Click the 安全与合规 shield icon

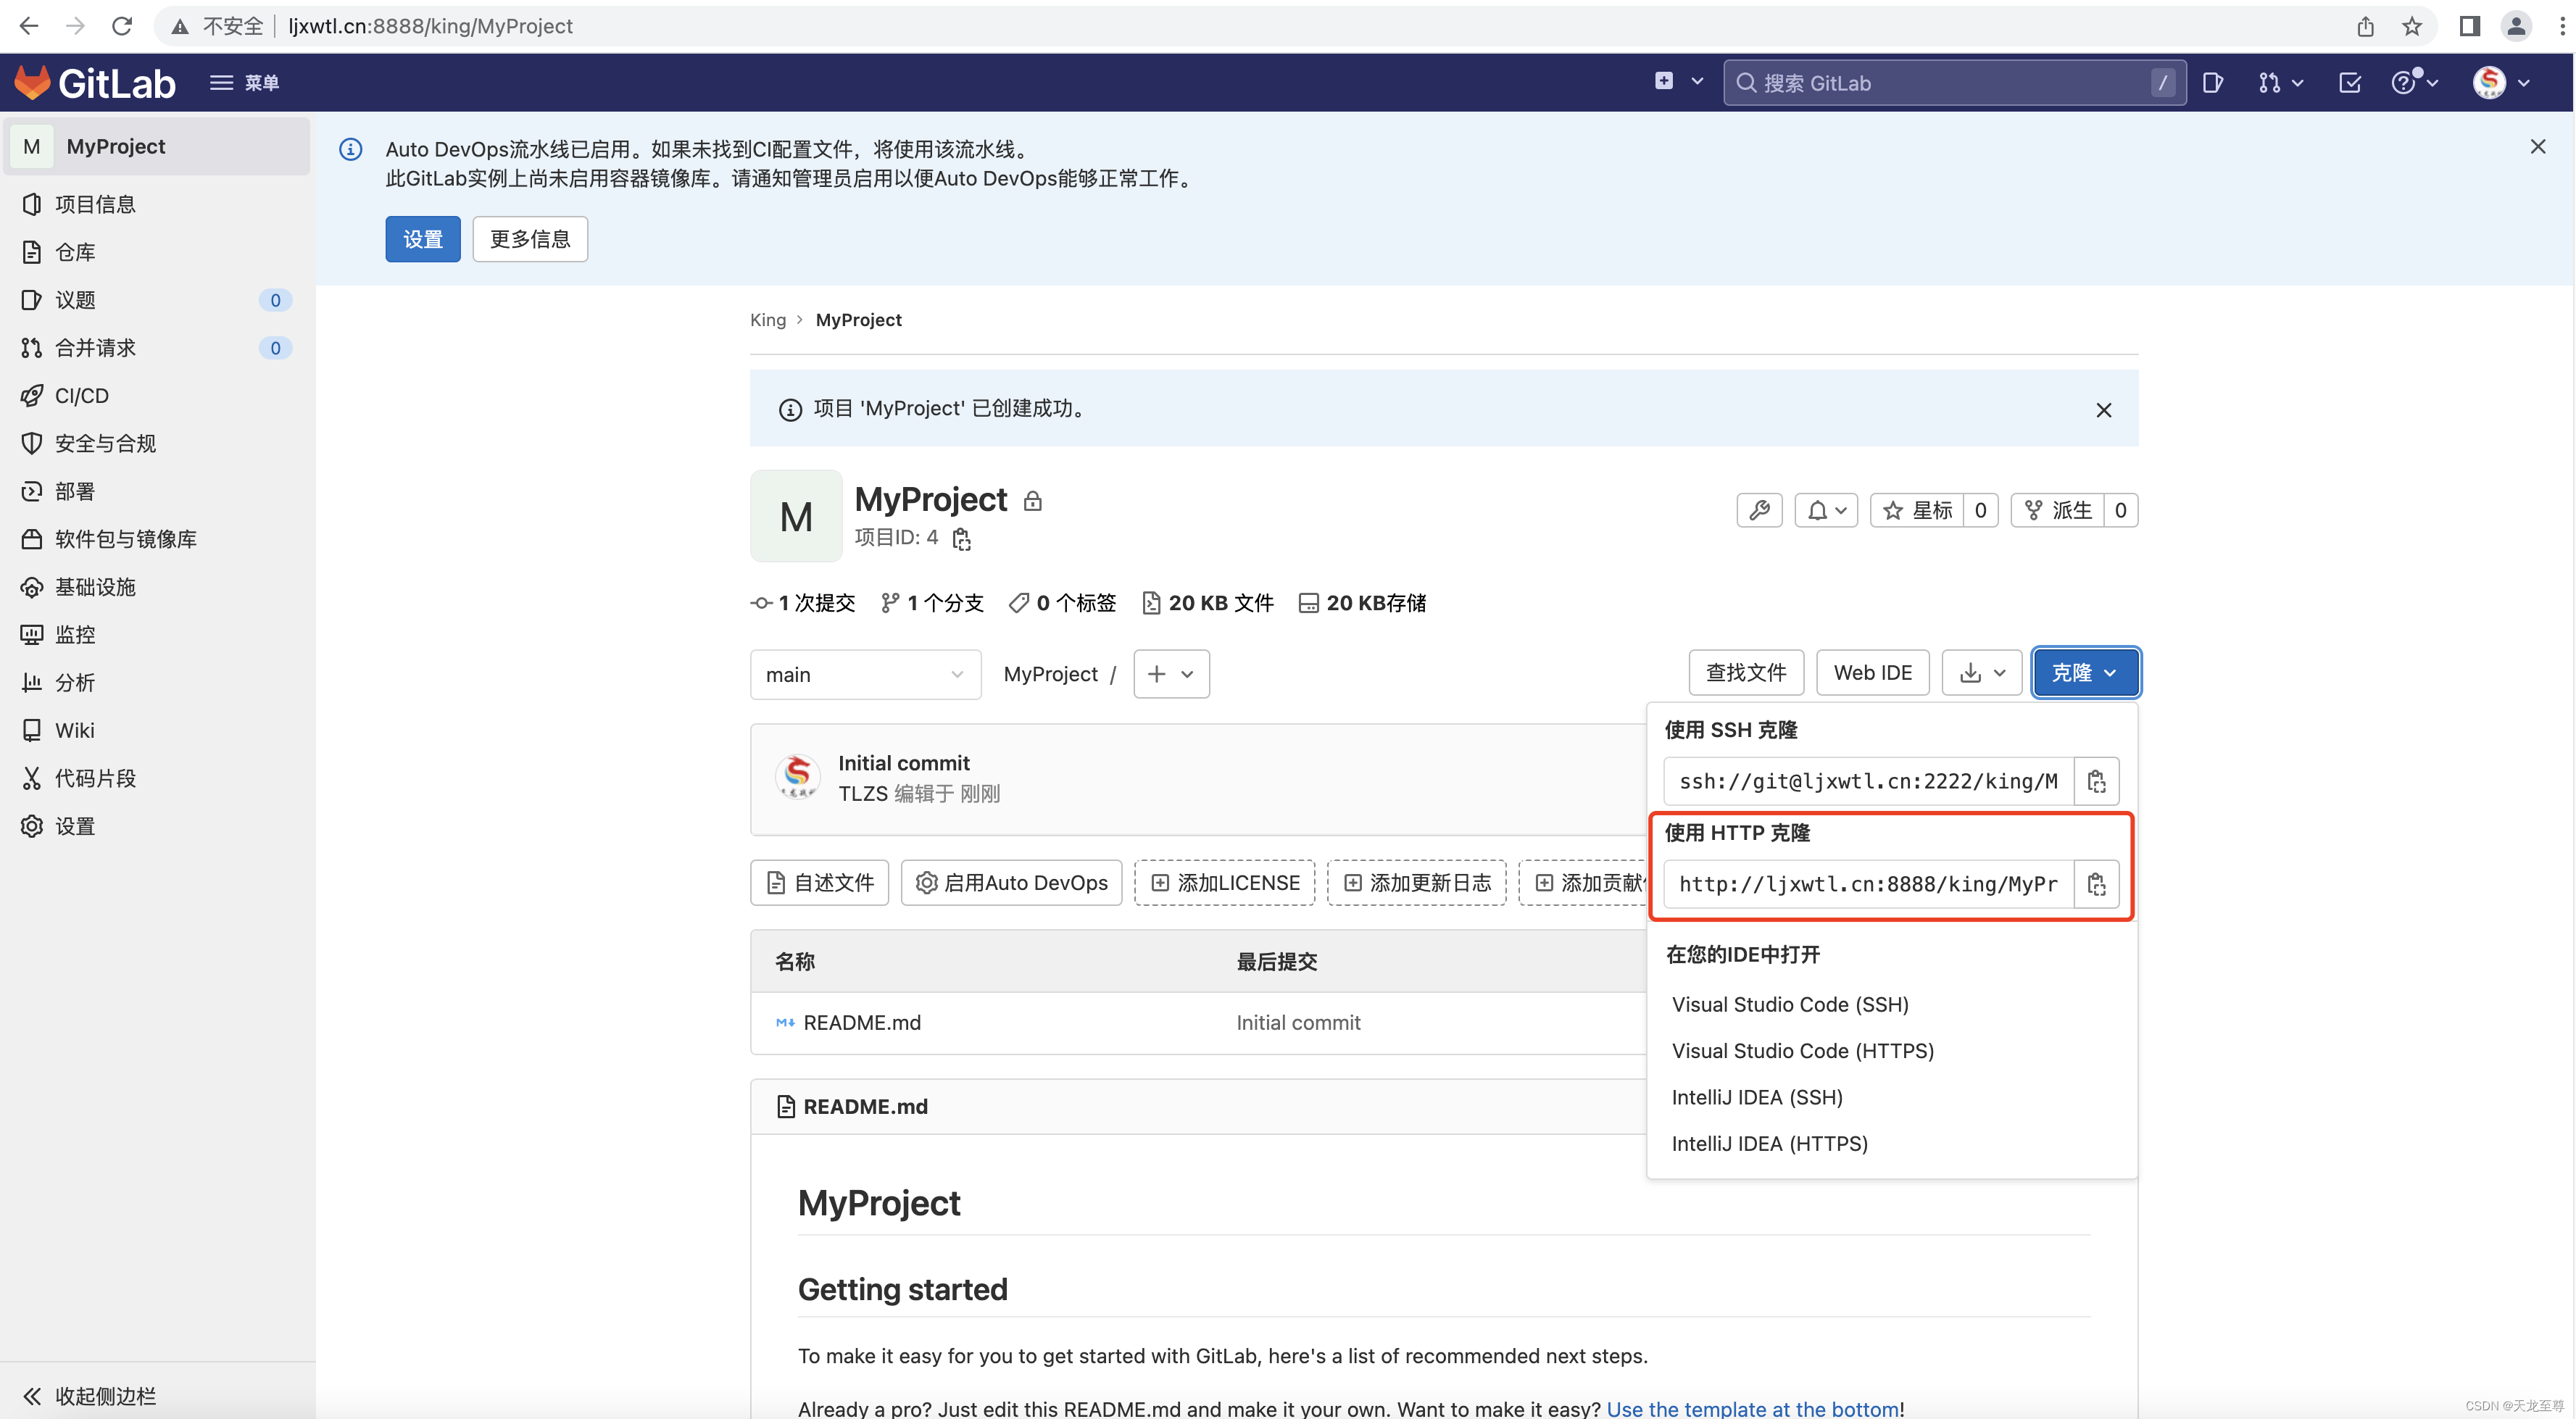pyautogui.click(x=32, y=443)
